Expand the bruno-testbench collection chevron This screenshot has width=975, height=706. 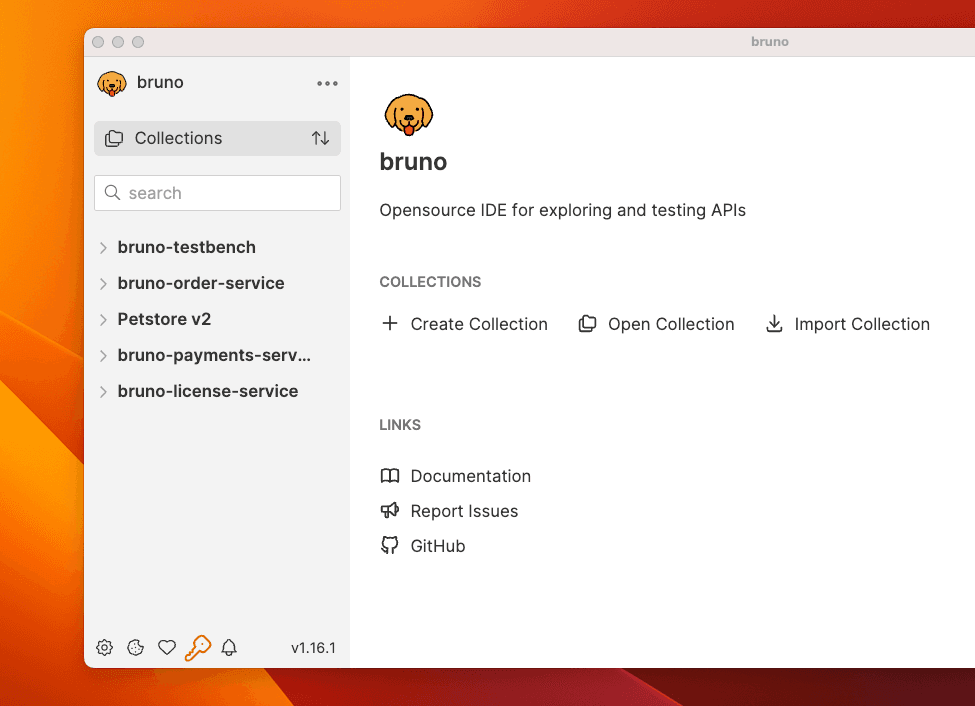(x=103, y=248)
